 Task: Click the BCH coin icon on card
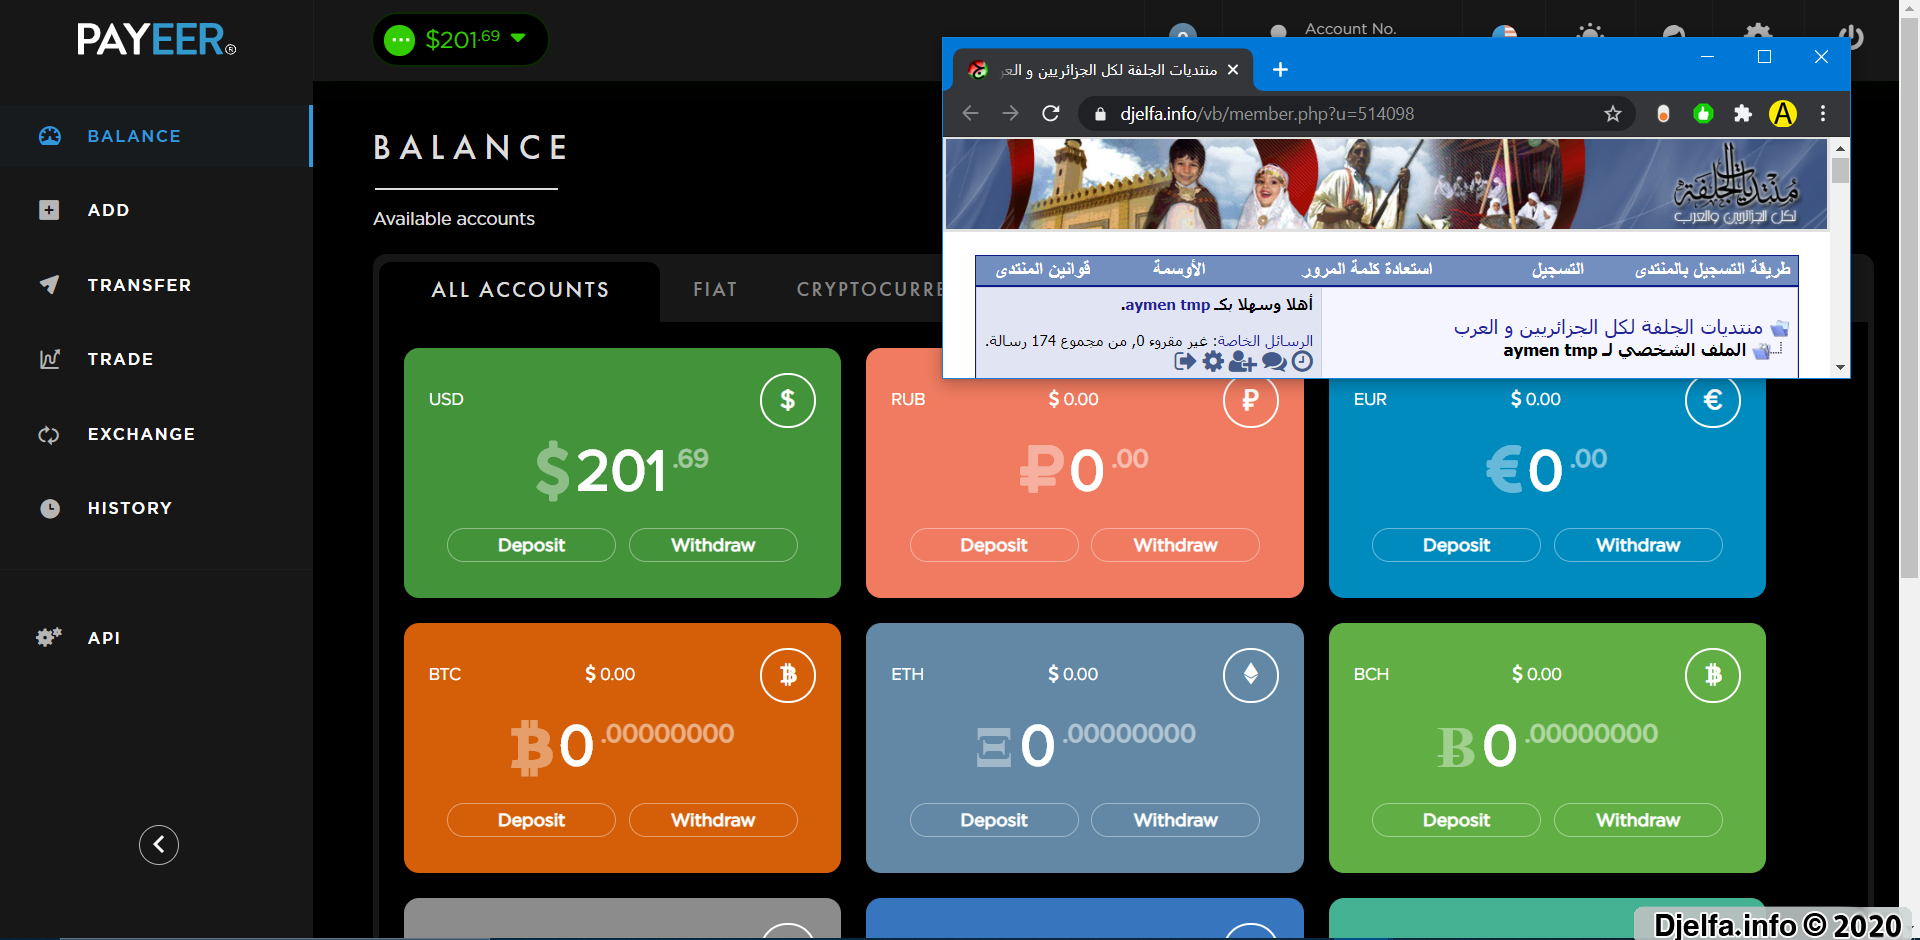click(x=1713, y=675)
